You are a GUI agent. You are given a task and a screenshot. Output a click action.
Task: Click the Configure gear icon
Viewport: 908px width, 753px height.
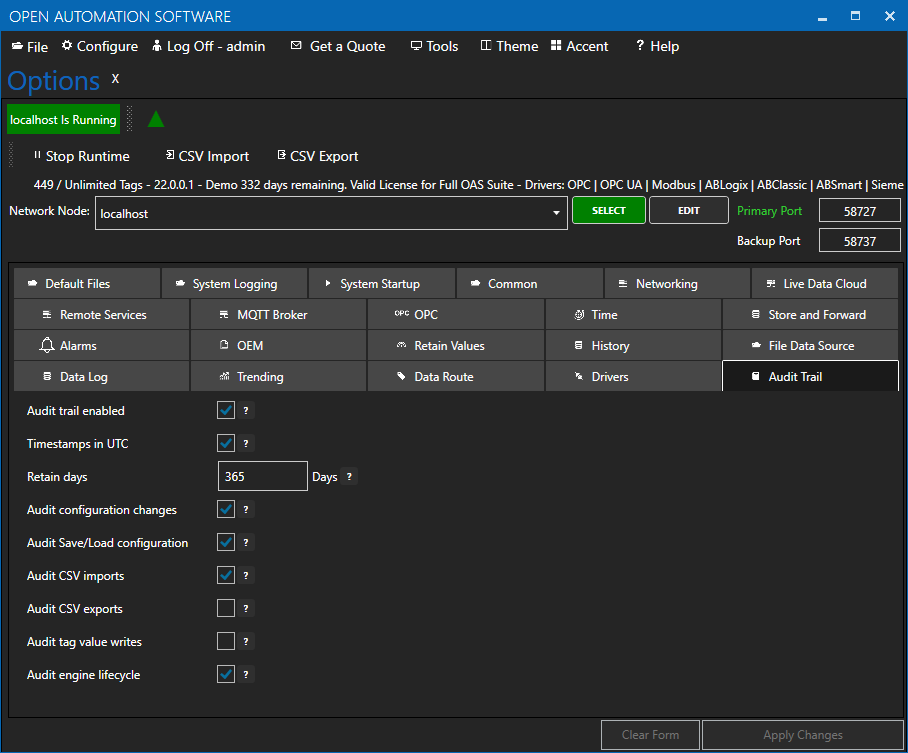tap(67, 45)
